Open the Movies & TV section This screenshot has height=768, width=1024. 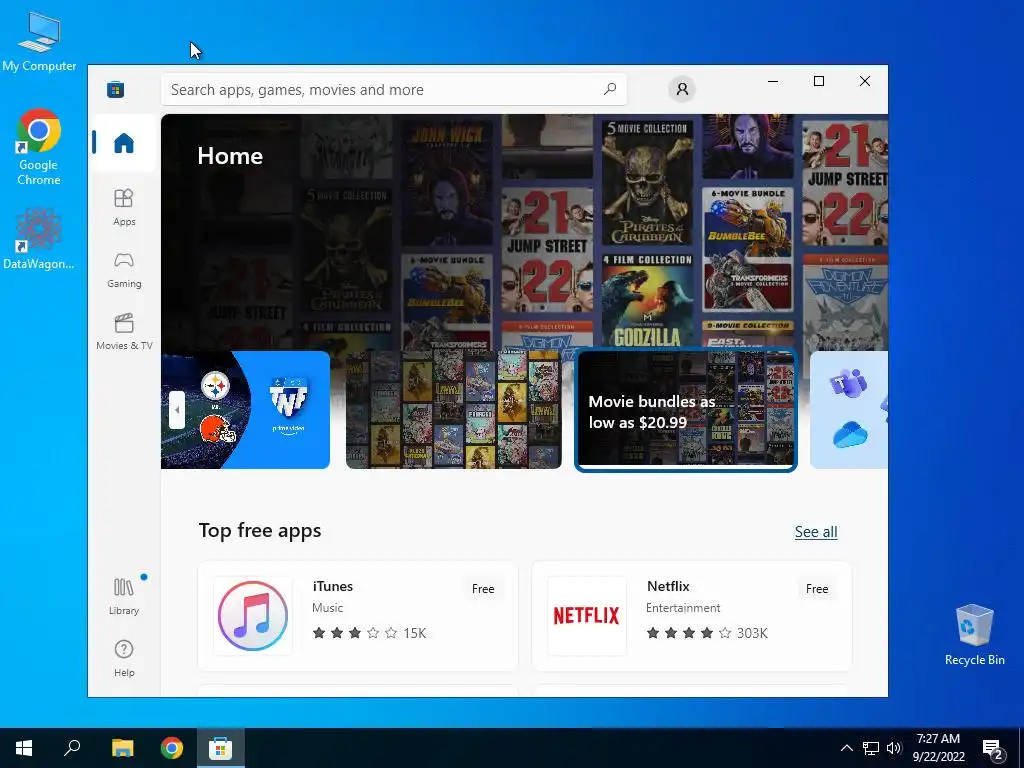click(x=124, y=332)
